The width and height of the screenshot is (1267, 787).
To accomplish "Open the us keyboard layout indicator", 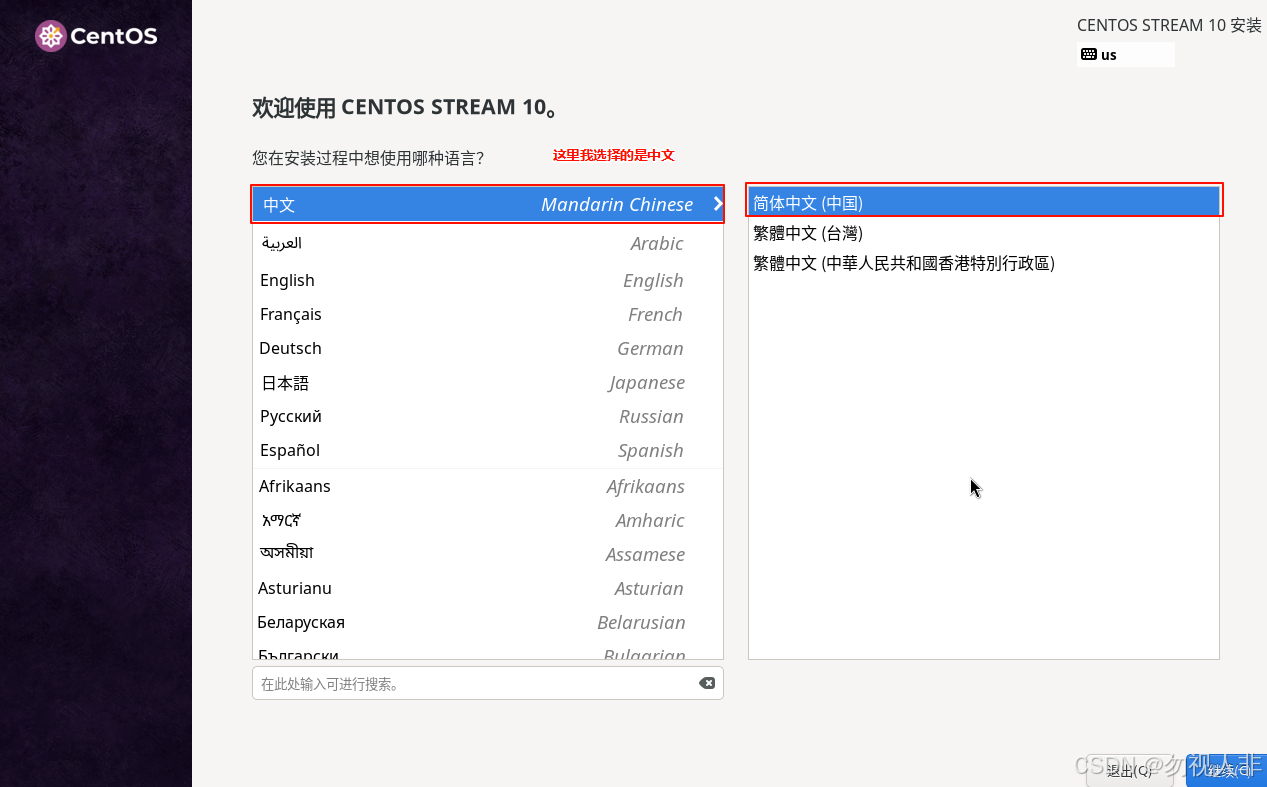I will pos(1125,55).
